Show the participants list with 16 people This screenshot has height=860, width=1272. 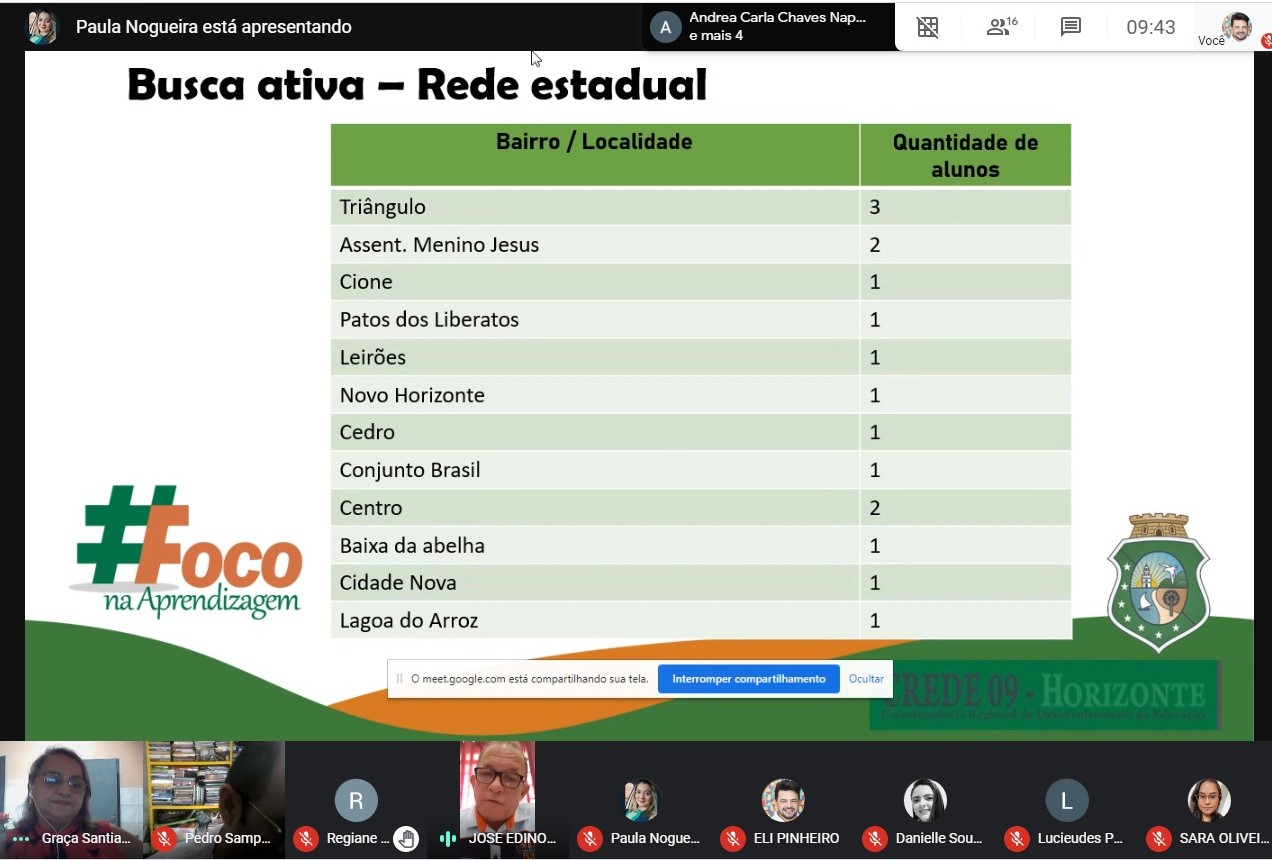tap(1000, 27)
